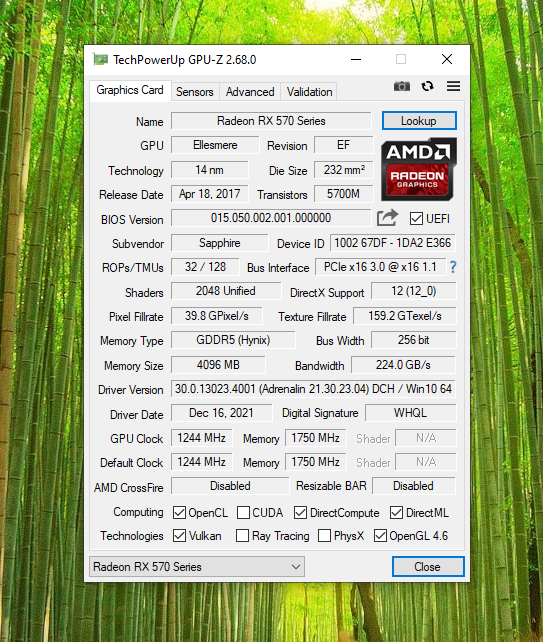Image resolution: width=543 pixels, height=642 pixels.
Task: Toggle the DirectCompute checkbox
Action: pyautogui.click(x=300, y=513)
